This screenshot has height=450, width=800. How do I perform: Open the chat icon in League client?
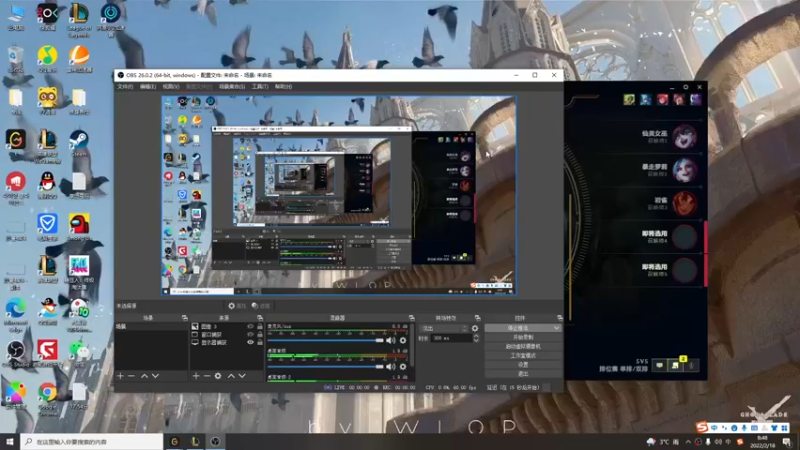(659, 365)
